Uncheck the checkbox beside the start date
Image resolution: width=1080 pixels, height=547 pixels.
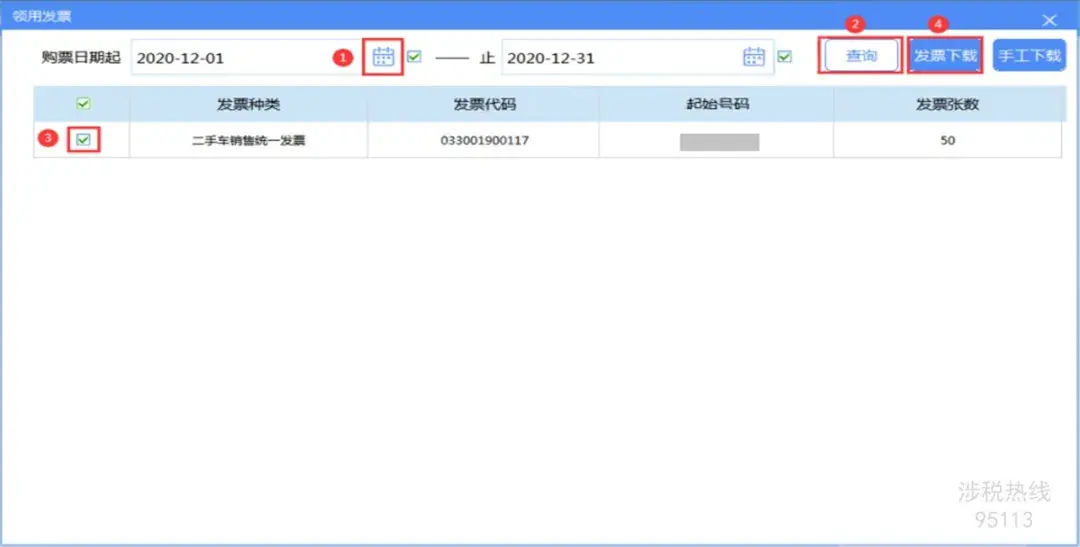414,56
